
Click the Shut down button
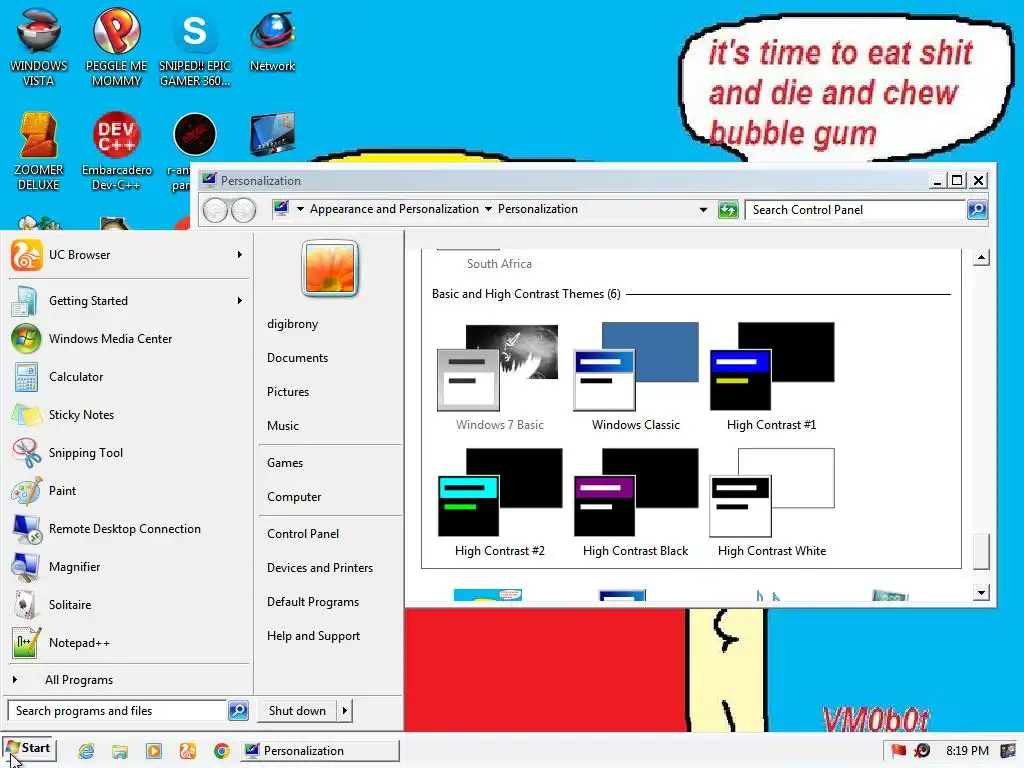click(297, 711)
